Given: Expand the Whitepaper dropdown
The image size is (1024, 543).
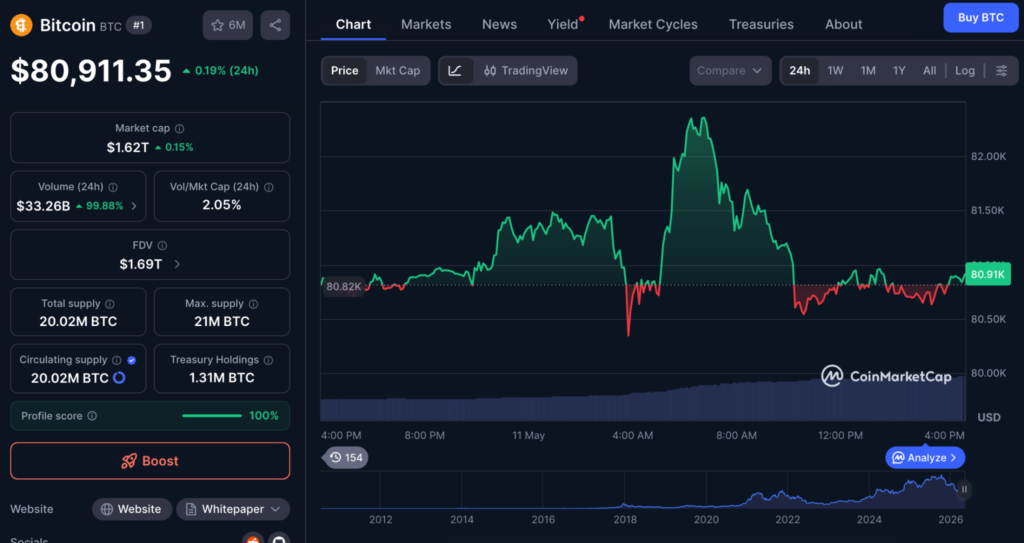Looking at the screenshot, I should pyautogui.click(x=233, y=509).
